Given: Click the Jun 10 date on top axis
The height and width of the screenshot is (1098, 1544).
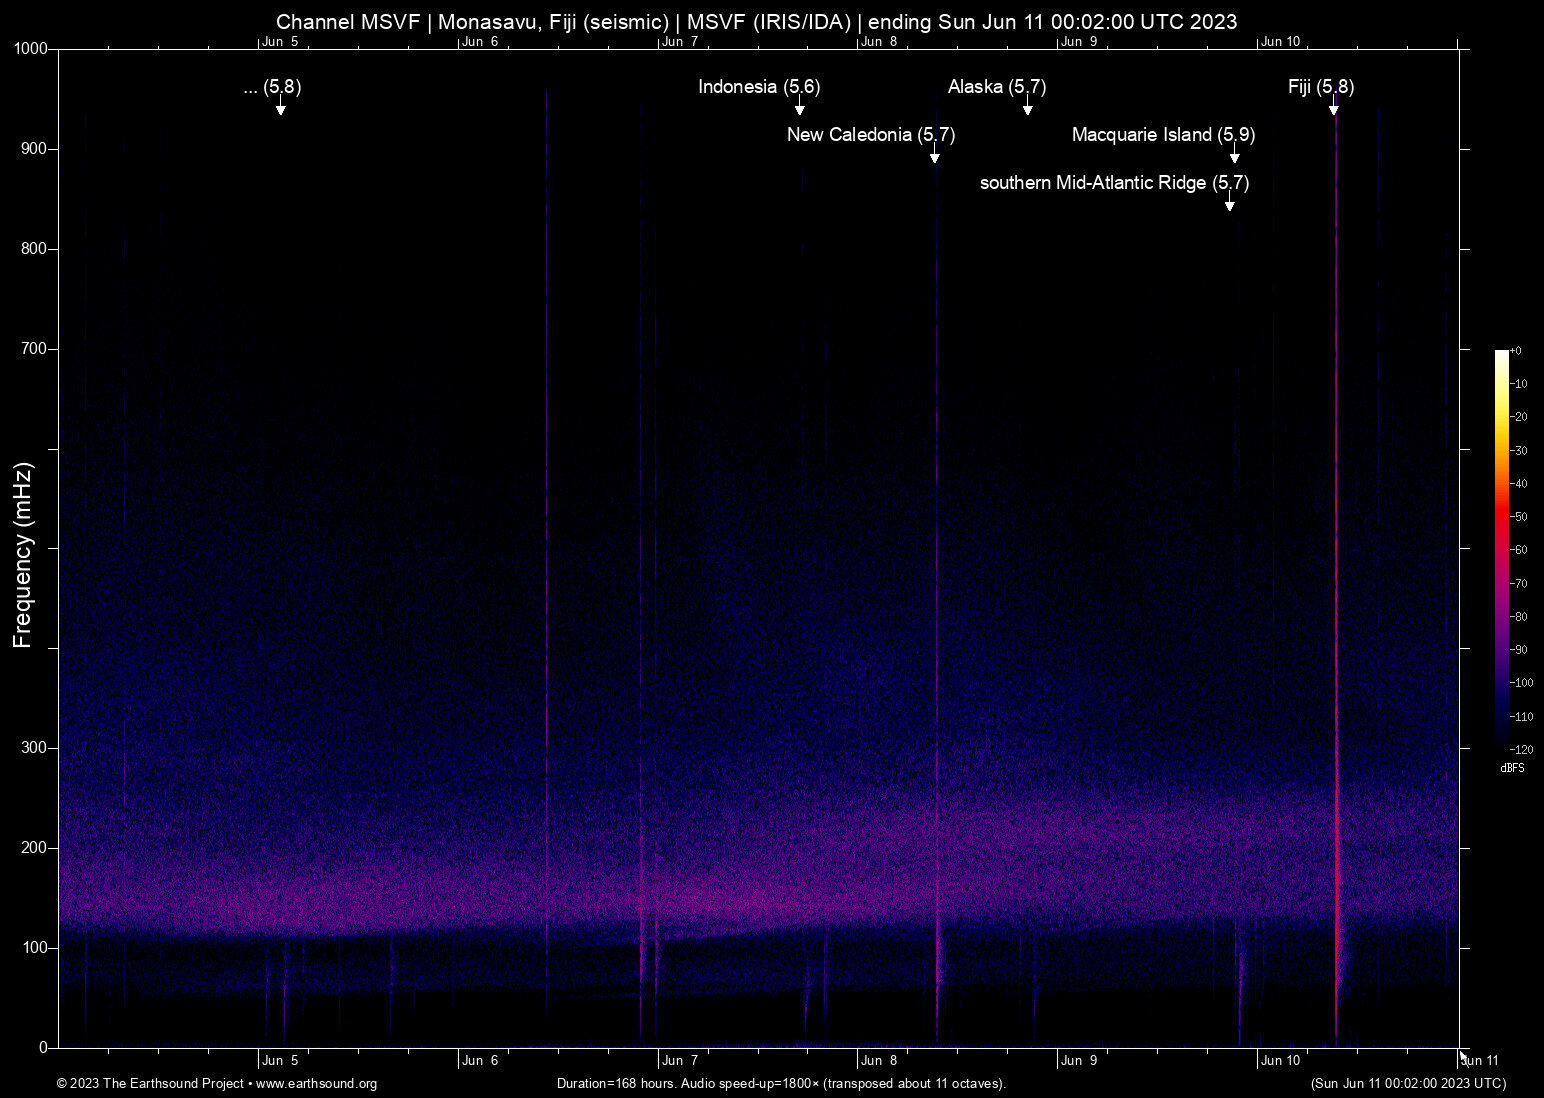Looking at the screenshot, I should pyautogui.click(x=1280, y=41).
